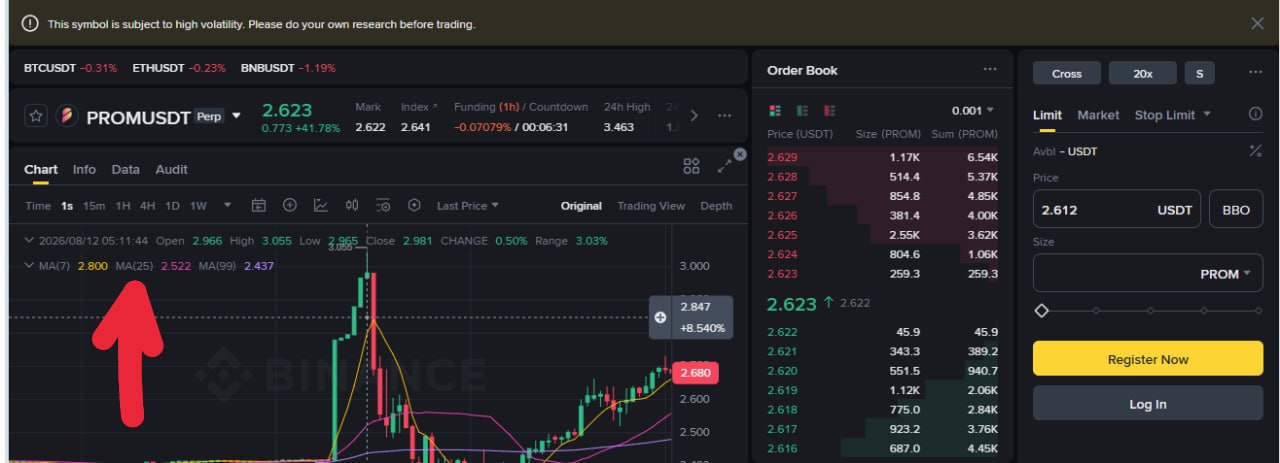The image size is (1280, 463).
Task: Select the 1H time interval
Action: click(123, 206)
